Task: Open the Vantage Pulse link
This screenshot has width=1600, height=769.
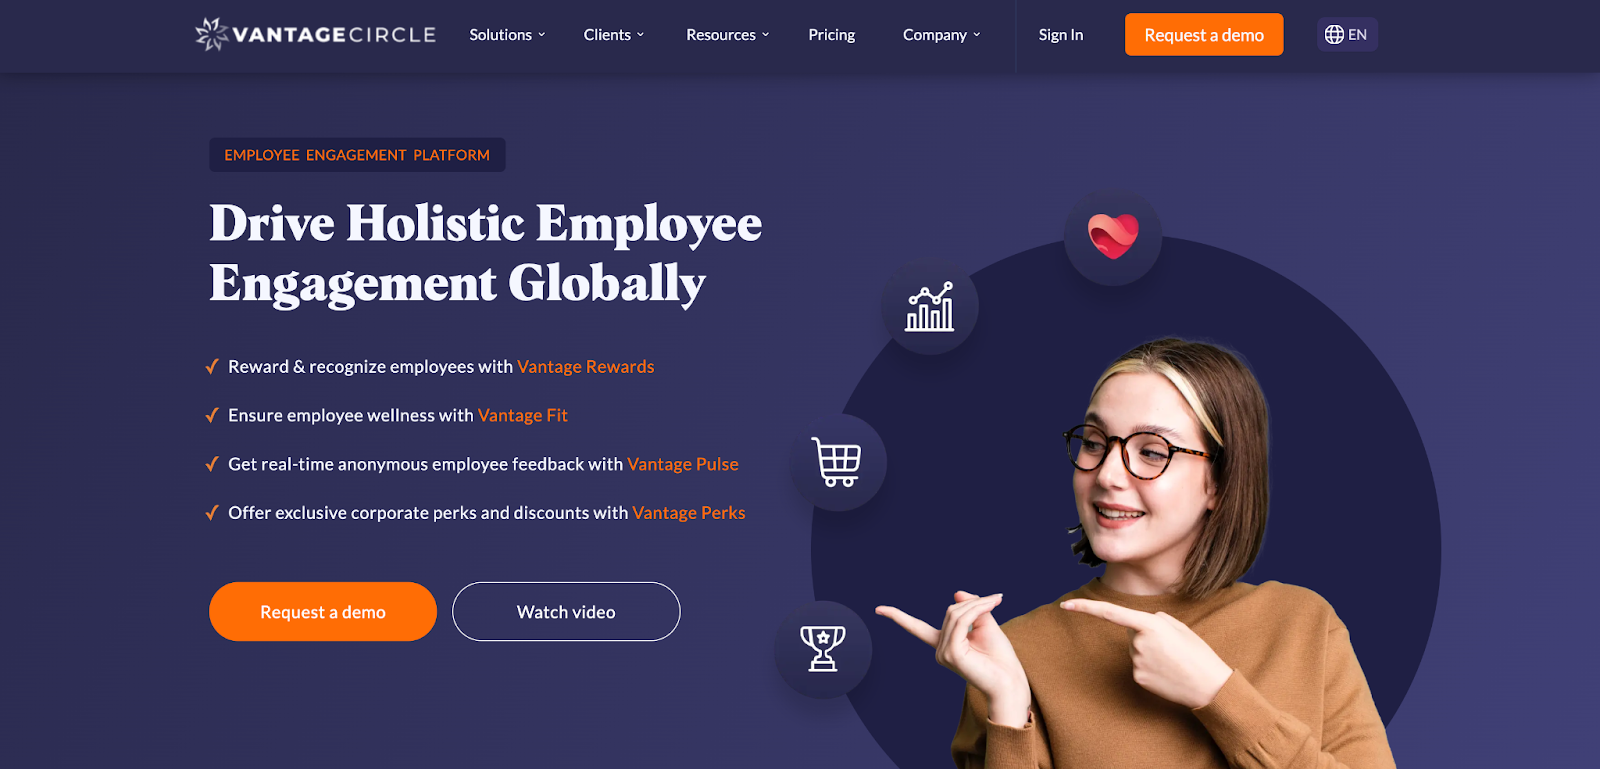Action: tap(683, 464)
